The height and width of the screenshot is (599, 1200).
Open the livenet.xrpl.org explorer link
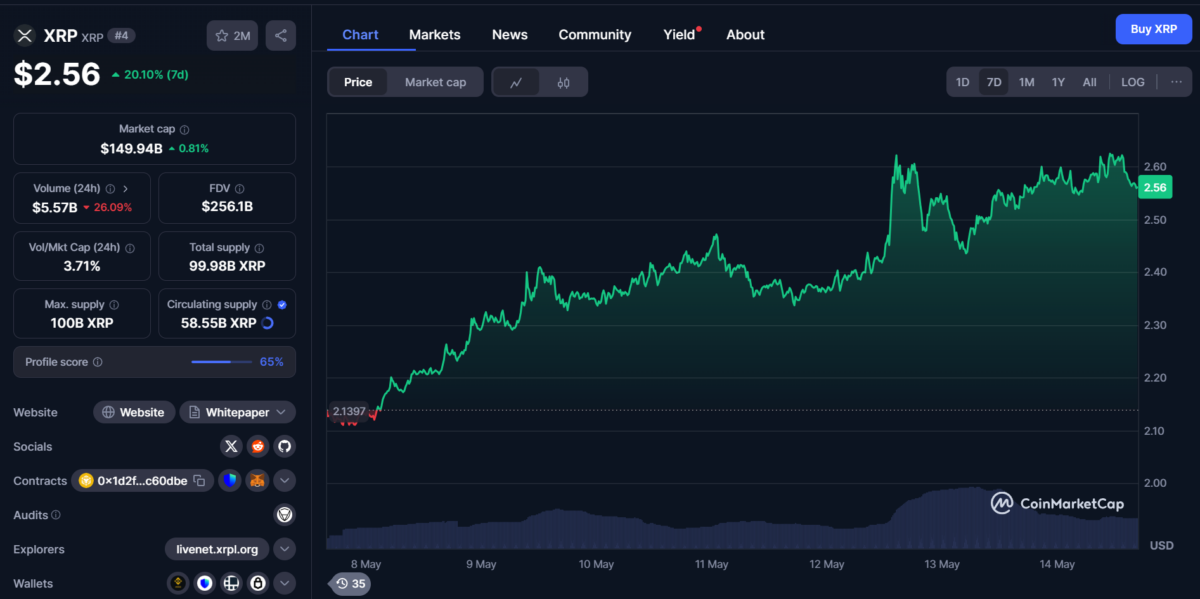coord(218,549)
